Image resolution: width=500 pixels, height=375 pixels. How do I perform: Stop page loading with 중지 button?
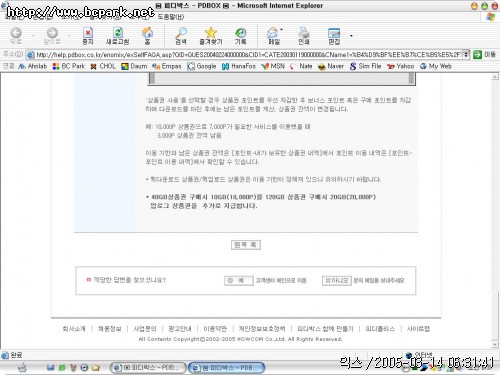click(x=88, y=36)
